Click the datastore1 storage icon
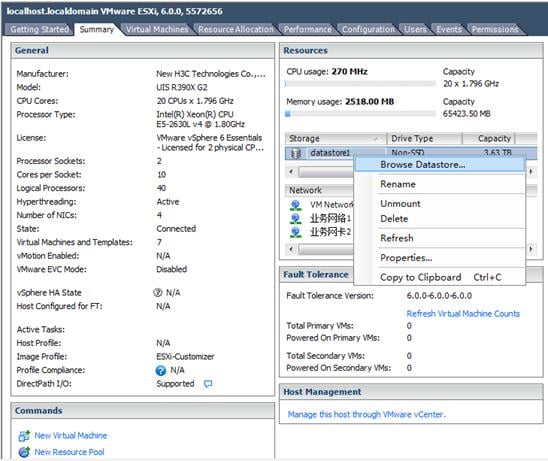Screen dimensions: 548x461 coord(296,153)
